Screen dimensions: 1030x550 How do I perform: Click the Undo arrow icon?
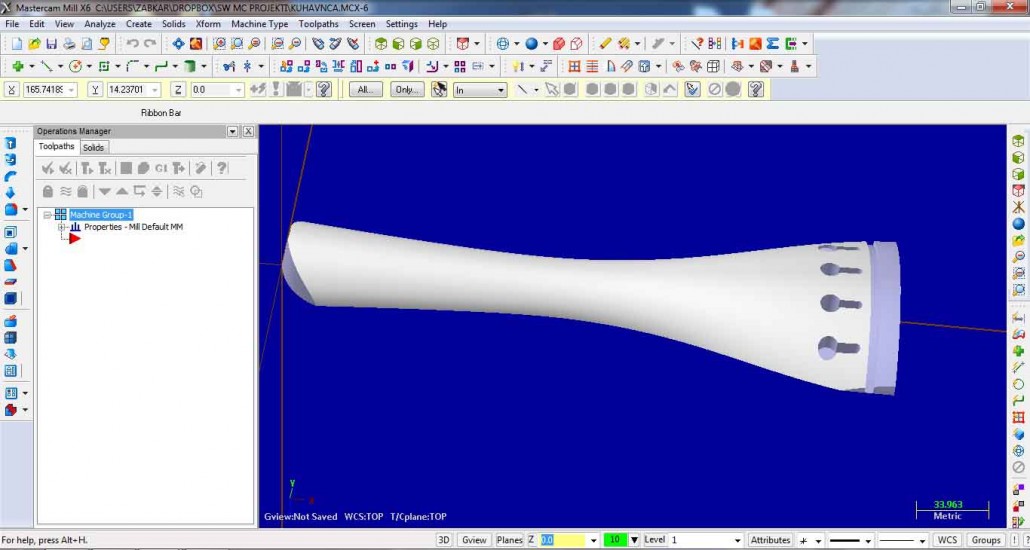point(132,44)
